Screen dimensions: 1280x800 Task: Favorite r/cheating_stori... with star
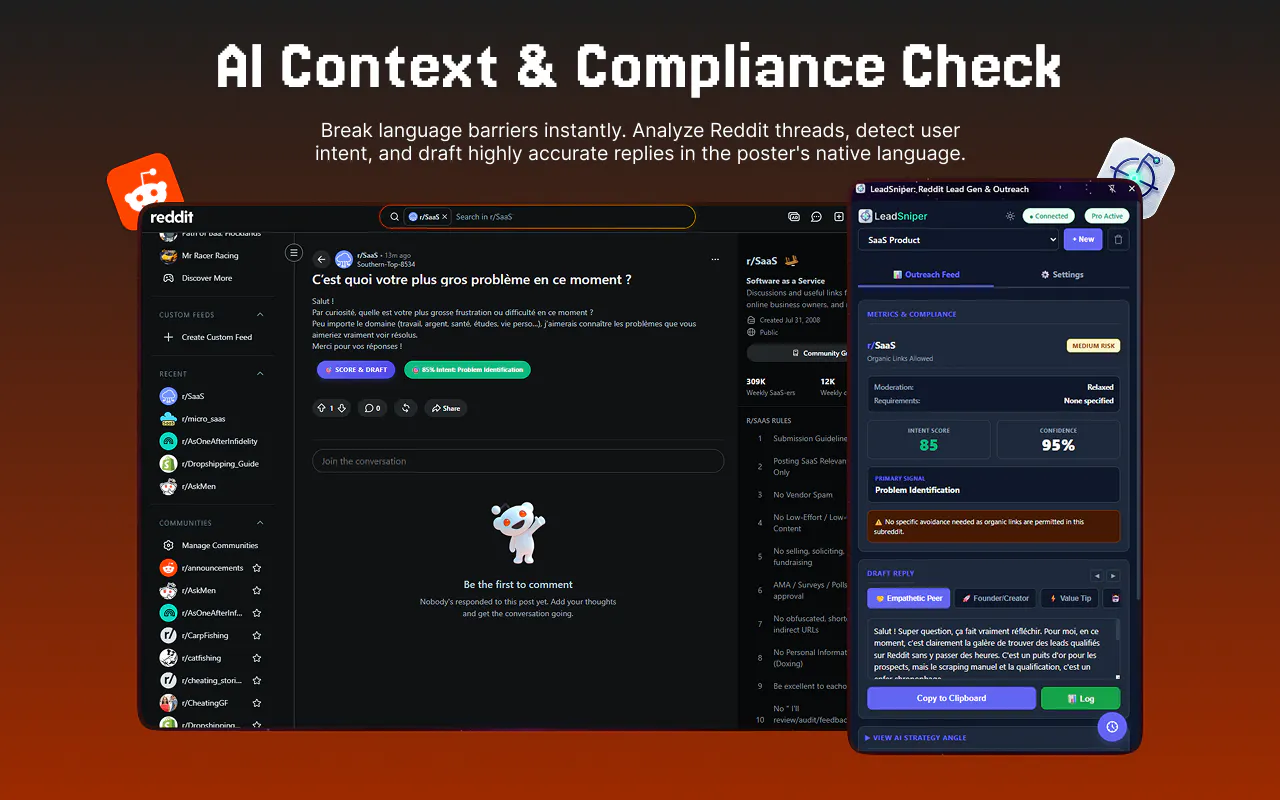[257, 680]
